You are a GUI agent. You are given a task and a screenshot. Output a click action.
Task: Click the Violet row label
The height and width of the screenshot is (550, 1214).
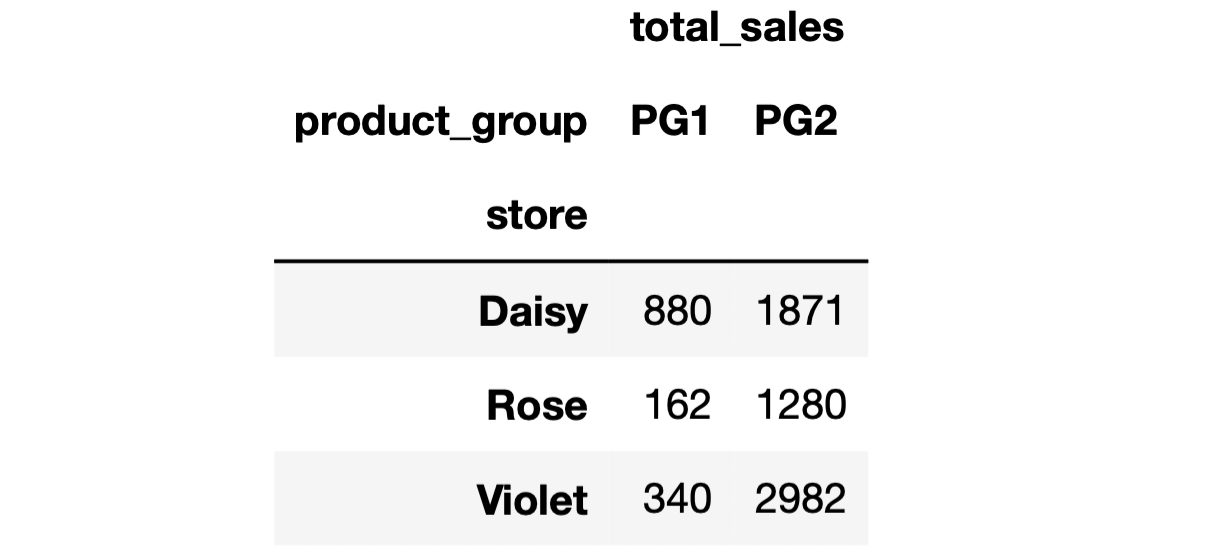tap(532, 499)
